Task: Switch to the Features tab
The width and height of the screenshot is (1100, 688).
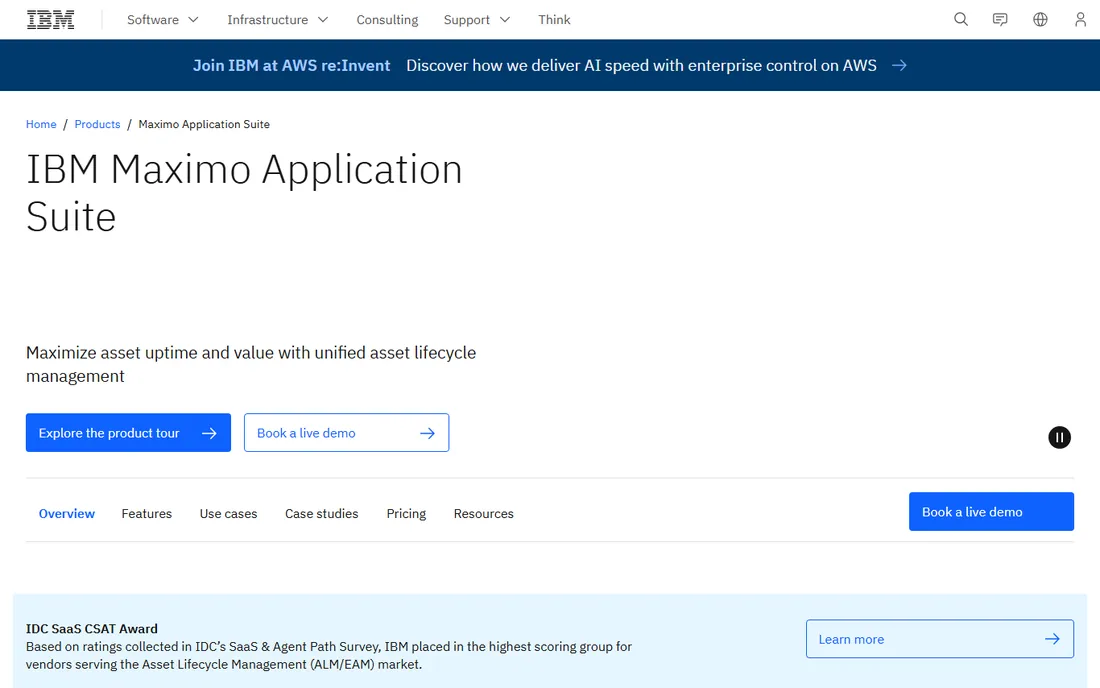Action: 147,513
